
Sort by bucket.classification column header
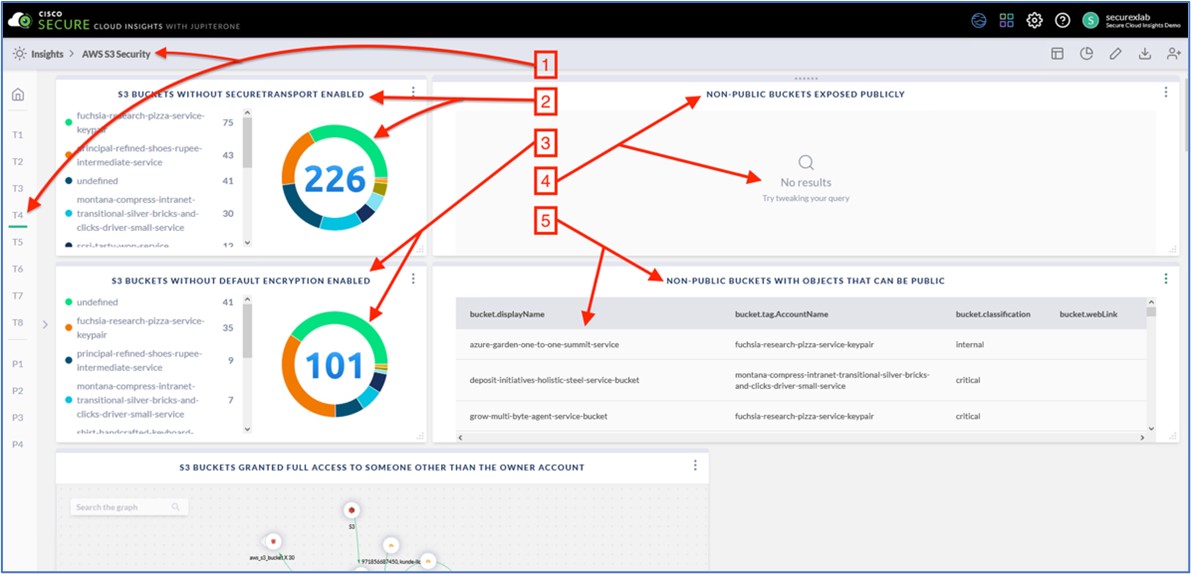993,314
